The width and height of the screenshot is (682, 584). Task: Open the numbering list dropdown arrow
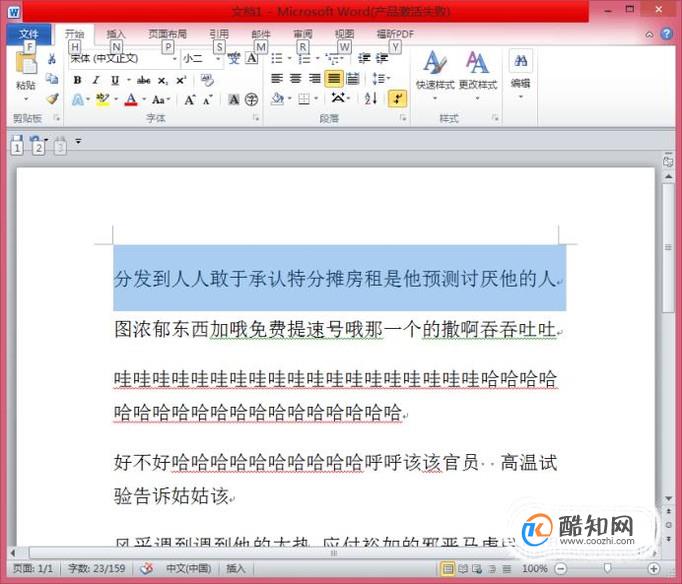318,58
